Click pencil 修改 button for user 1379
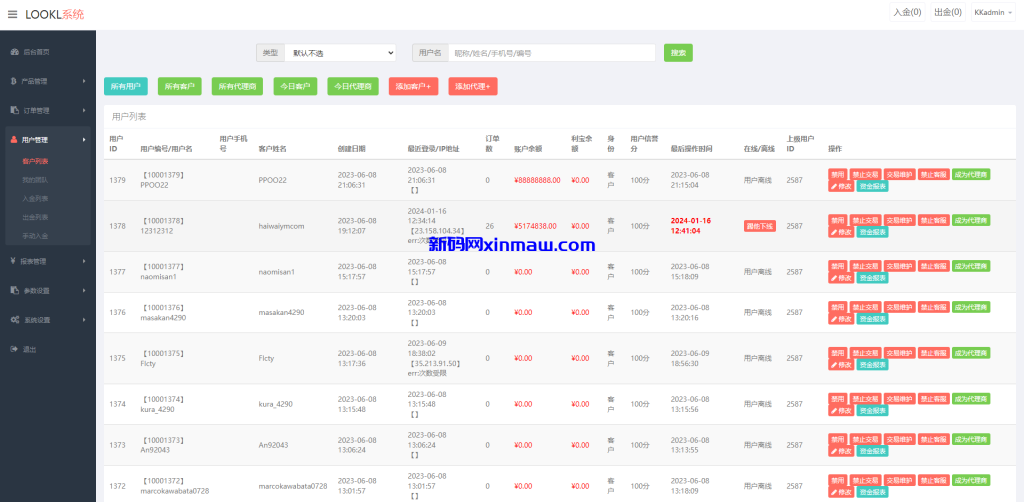Screen dimensions: 1024x502 (841, 186)
